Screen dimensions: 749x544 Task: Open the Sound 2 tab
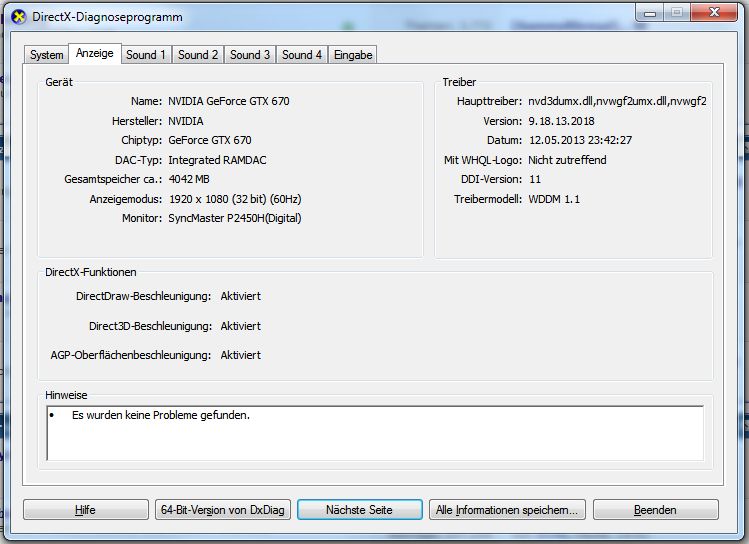click(x=198, y=55)
